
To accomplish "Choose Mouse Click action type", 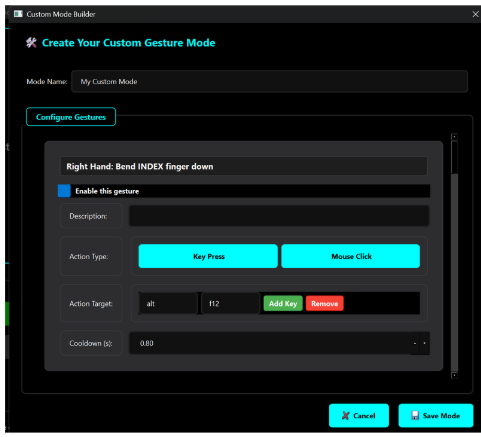I will (351, 256).
